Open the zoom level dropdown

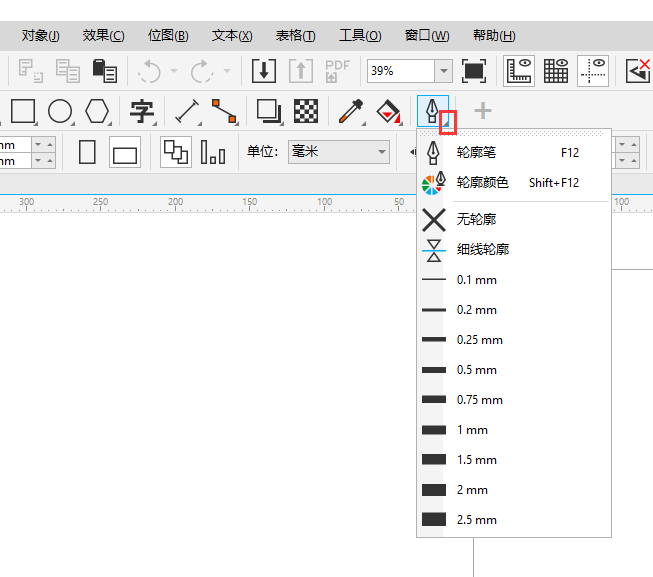pos(443,71)
